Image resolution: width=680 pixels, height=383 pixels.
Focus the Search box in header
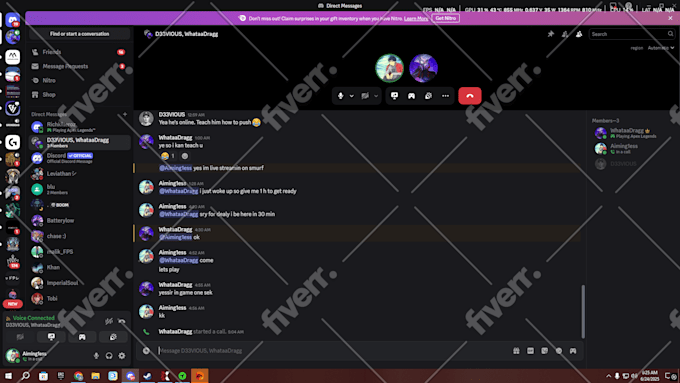pyautogui.click(x=631, y=34)
